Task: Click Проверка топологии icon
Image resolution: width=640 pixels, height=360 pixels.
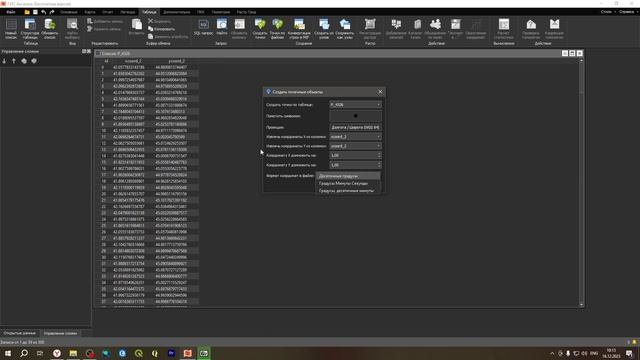Action: pyautogui.click(x=531, y=29)
